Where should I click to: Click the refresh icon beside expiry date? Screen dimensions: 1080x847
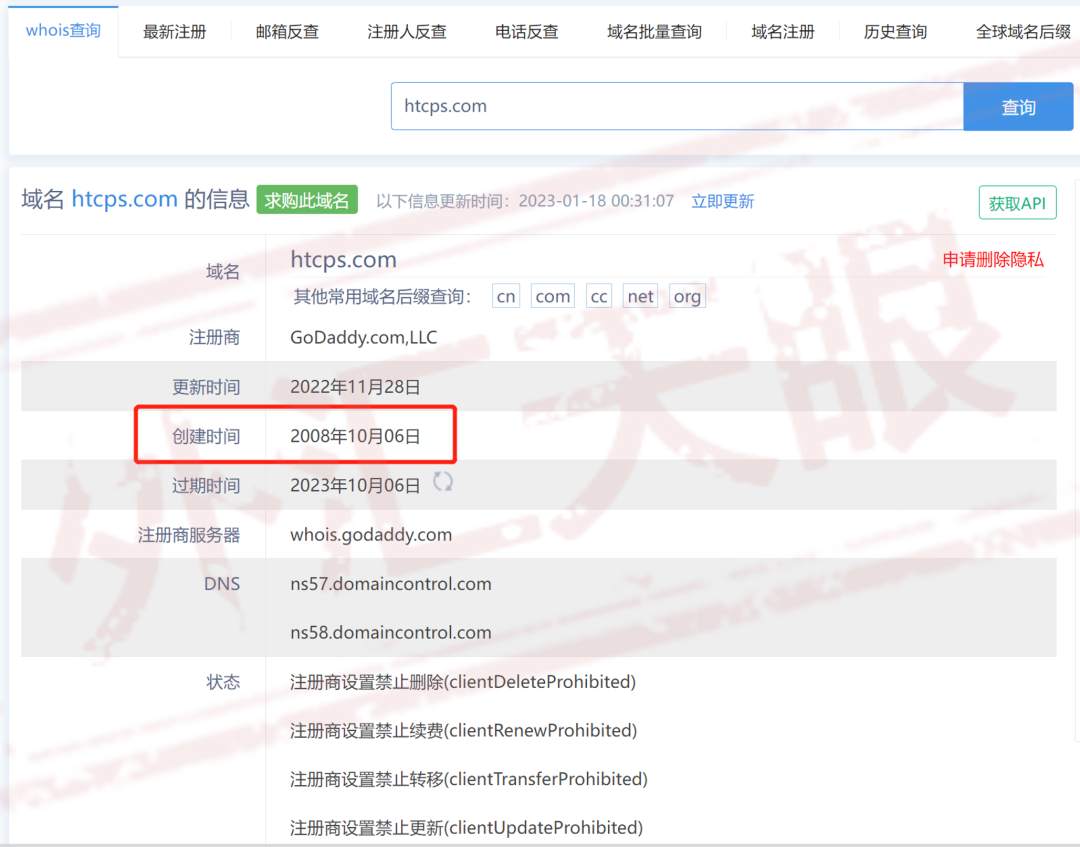click(x=441, y=484)
